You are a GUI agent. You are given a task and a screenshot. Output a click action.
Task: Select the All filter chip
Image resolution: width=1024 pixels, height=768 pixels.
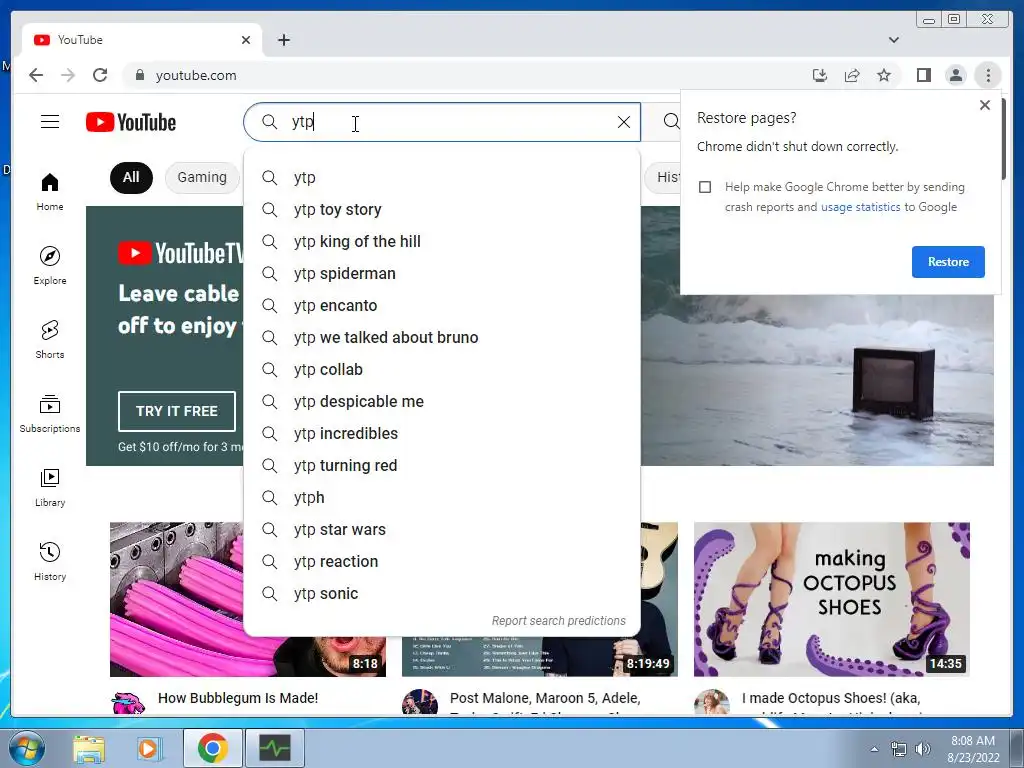131,178
